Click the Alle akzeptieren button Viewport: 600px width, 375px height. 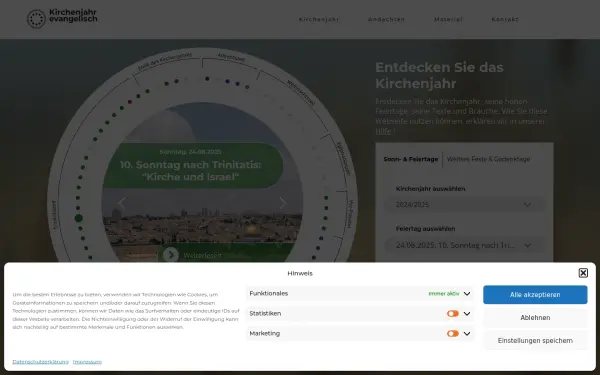tap(535, 295)
